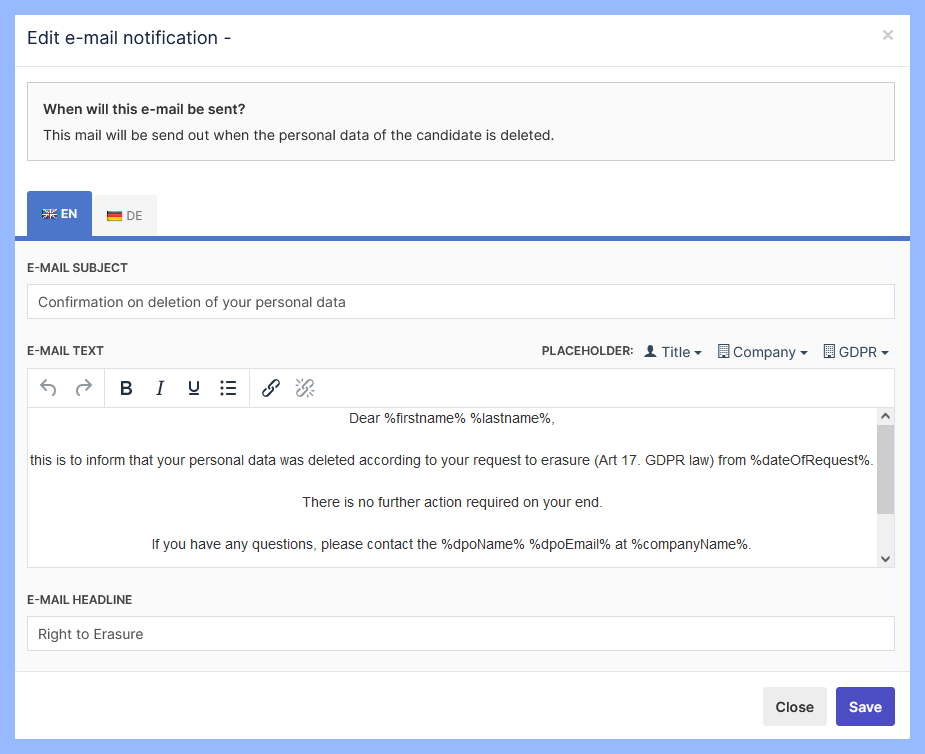Image resolution: width=925 pixels, height=754 pixels.
Task: Click the Undo icon in editor toolbar
Action: click(48, 388)
